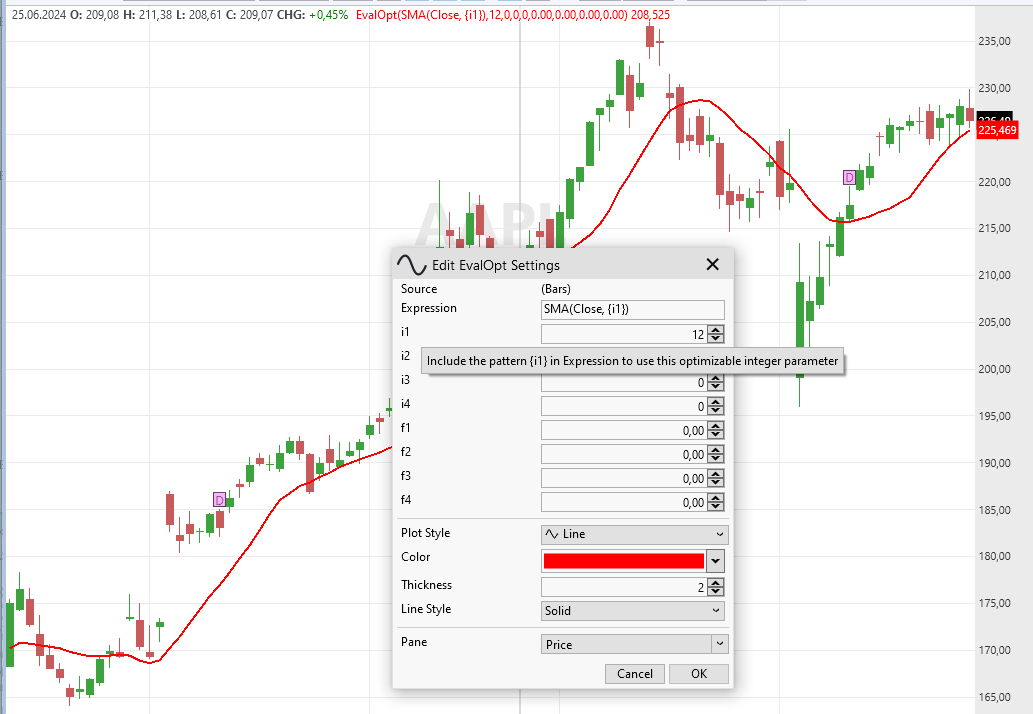The height and width of the screenshot is (714, 1033).
Task: Click the red price tag showing 225,469
Action: pyautogui.click(x=997, y=128)
